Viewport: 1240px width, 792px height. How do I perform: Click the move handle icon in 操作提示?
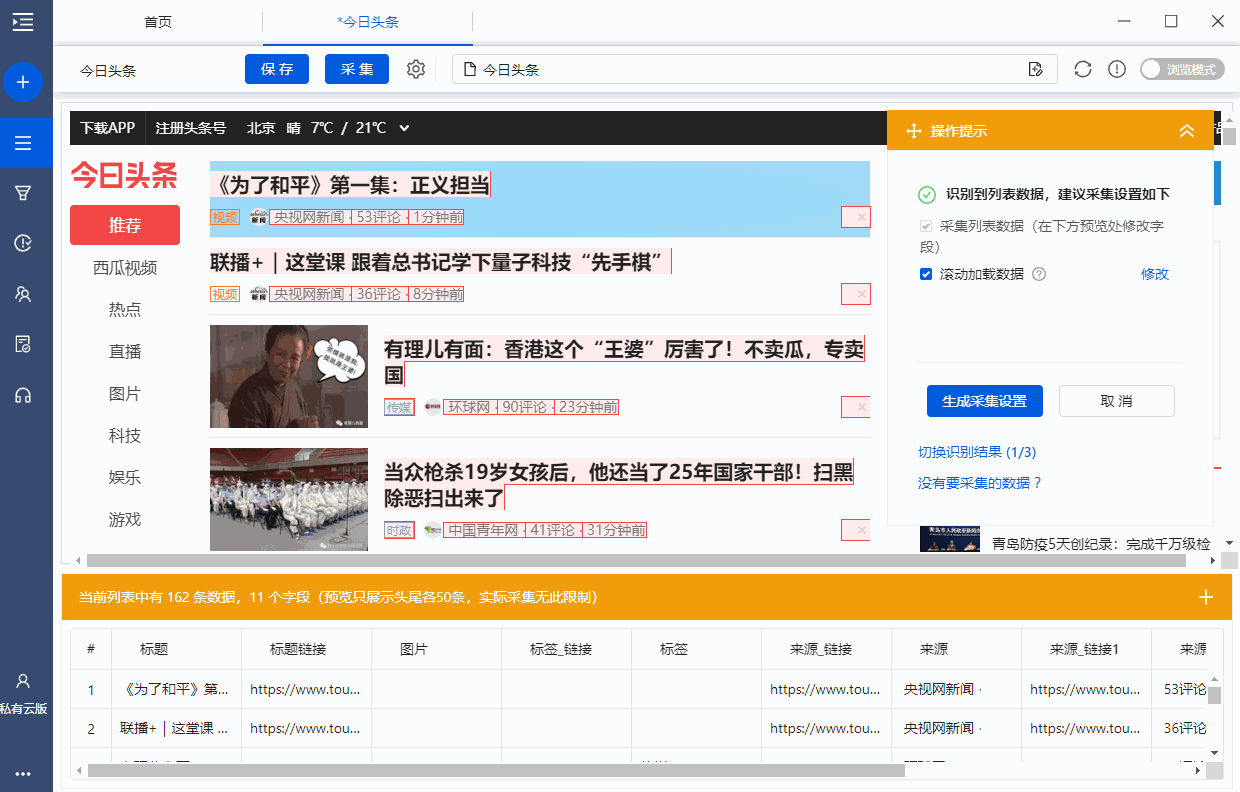click(x=912, y=131)
